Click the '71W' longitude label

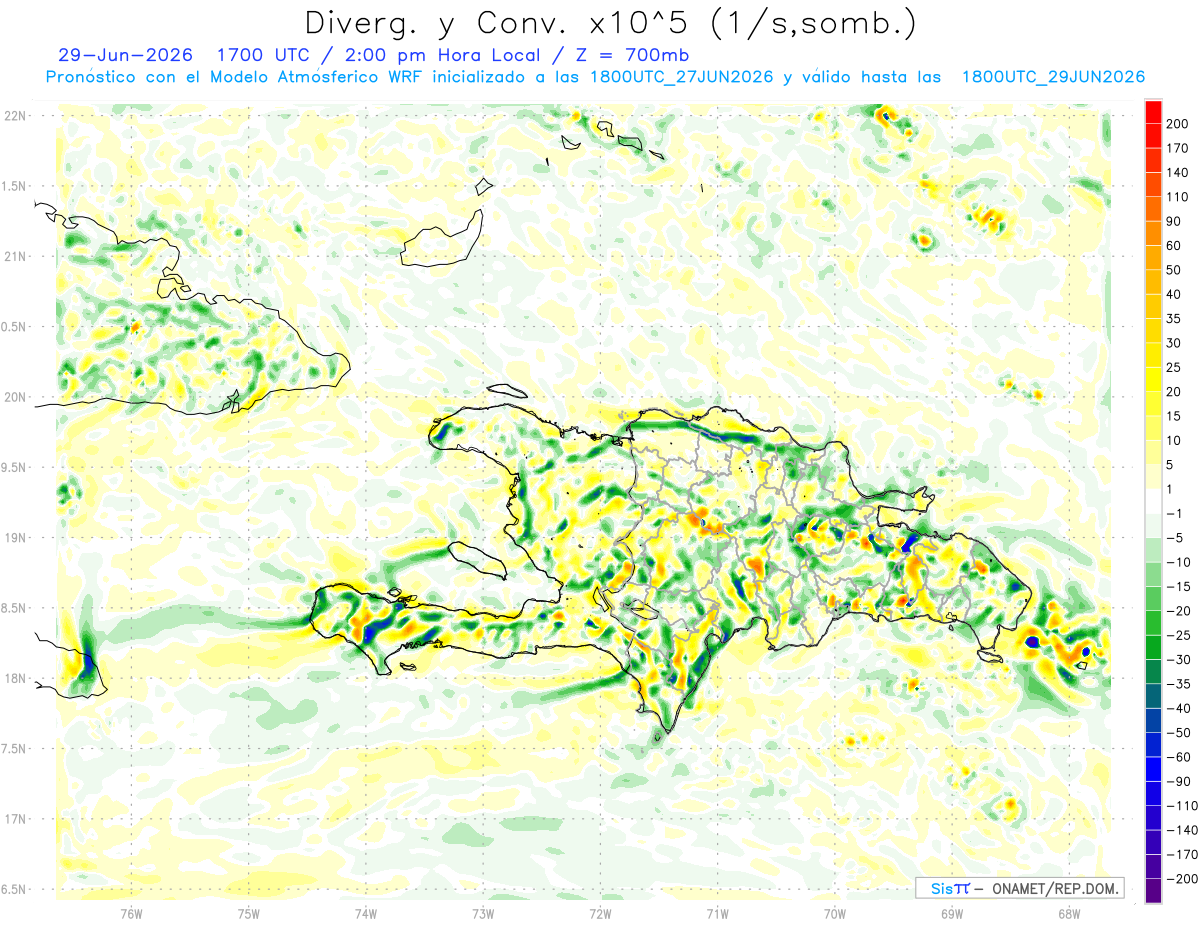[717, 912]
